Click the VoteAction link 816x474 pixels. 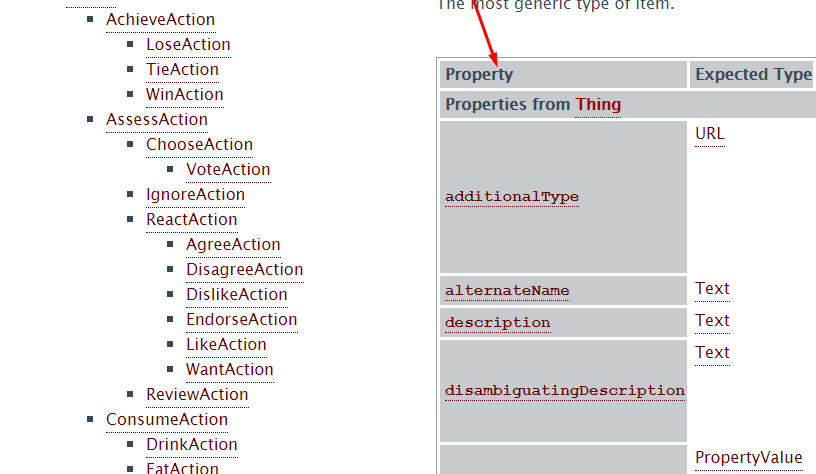[x=228, y=169]
